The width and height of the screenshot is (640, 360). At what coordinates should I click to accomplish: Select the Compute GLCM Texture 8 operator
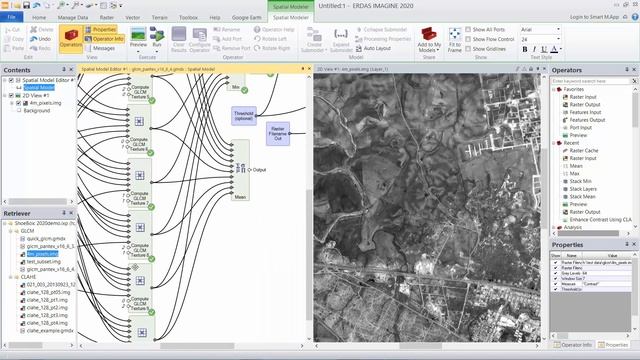[x=140, y=236]
